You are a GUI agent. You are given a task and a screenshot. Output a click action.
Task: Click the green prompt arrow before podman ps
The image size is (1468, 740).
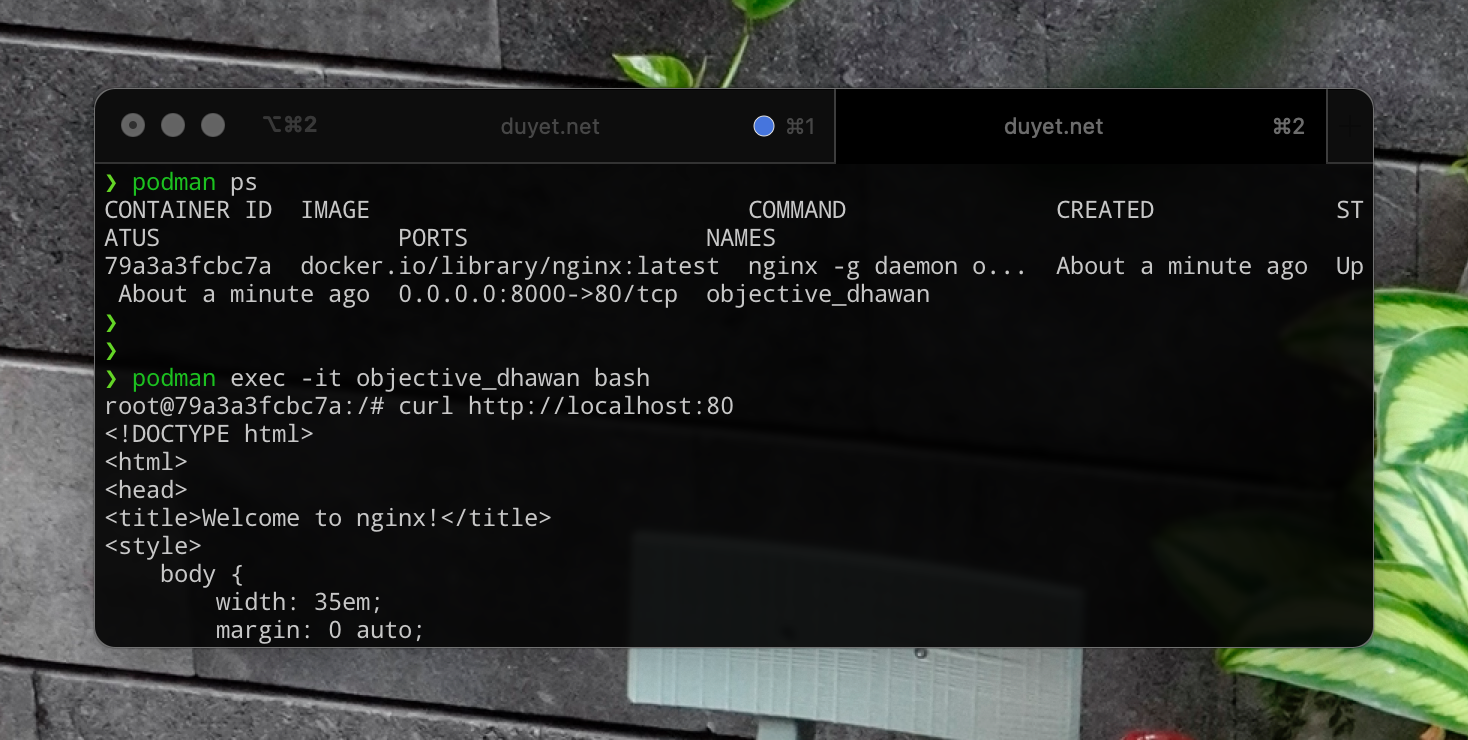pyautogui.click(x=111, y=182)
